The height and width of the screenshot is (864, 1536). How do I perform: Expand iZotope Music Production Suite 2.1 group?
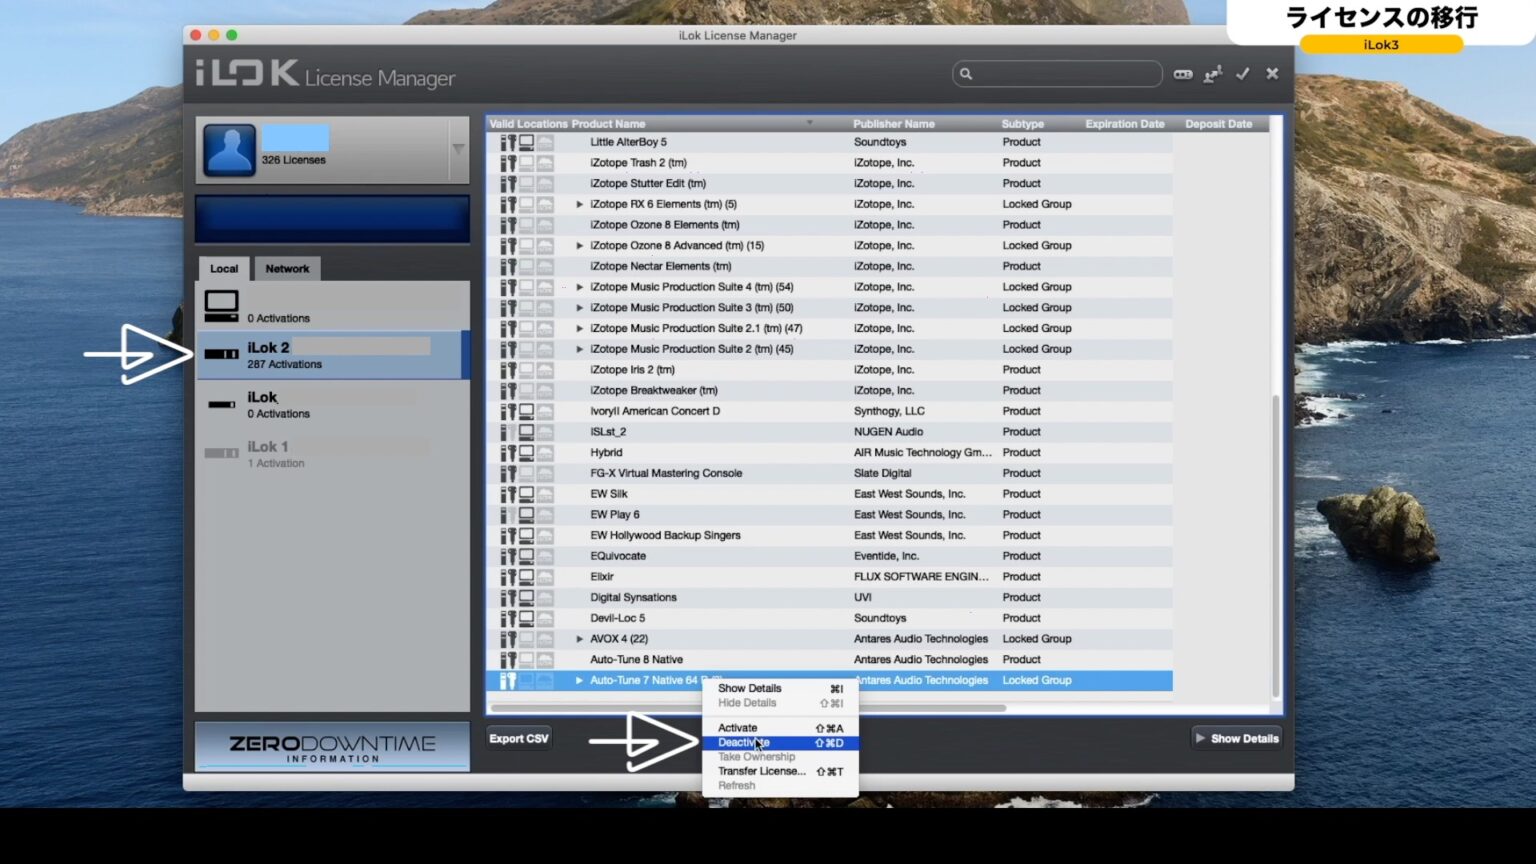[579, 328]
